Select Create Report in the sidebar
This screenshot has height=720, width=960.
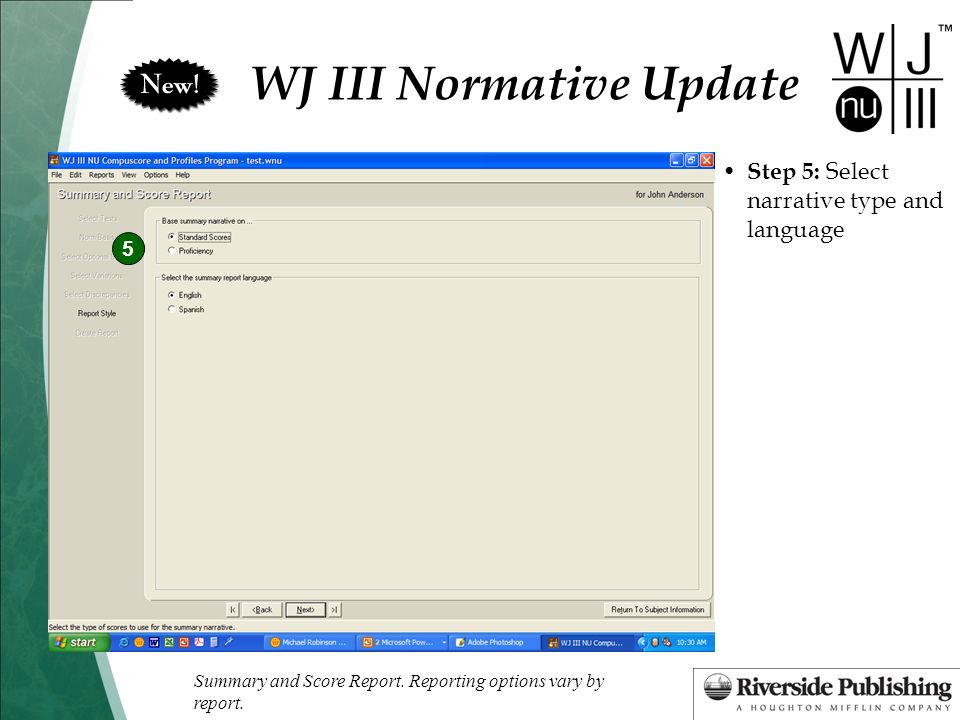tap(97, 333)
